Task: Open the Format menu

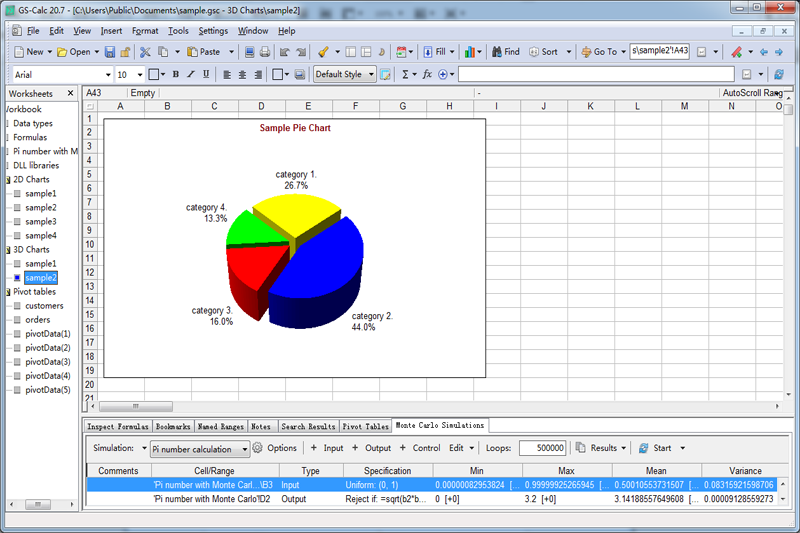Action: pos(145,31)
